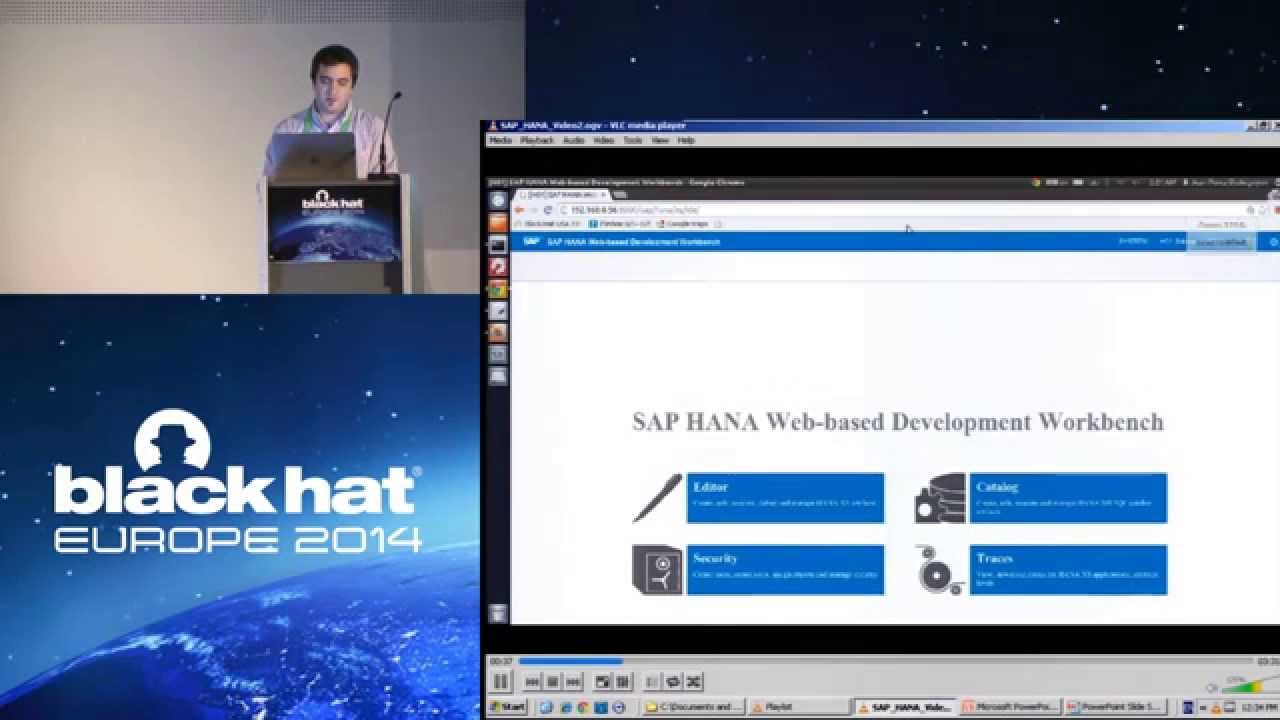Switch to SAP_HANA_Video taskbar item
The image size is (1280, 720).
(x=904, y=707)
